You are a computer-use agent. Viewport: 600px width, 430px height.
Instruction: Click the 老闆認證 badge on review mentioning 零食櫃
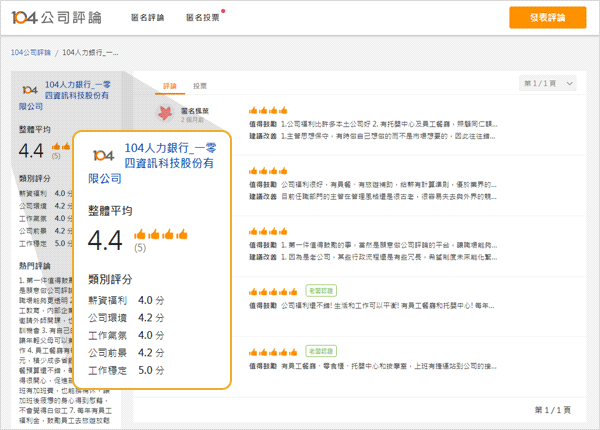(321, 351)
